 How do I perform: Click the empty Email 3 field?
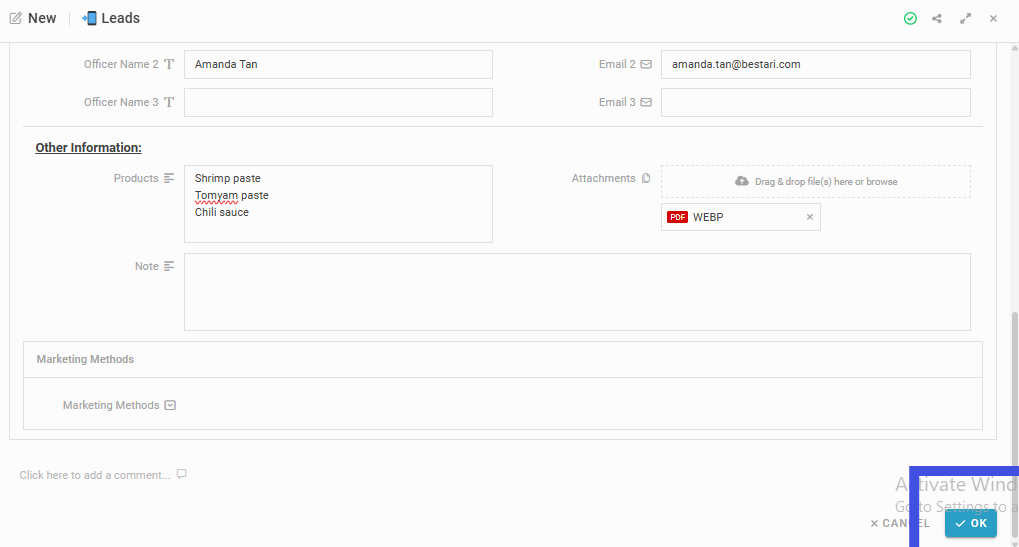[816, 102]
